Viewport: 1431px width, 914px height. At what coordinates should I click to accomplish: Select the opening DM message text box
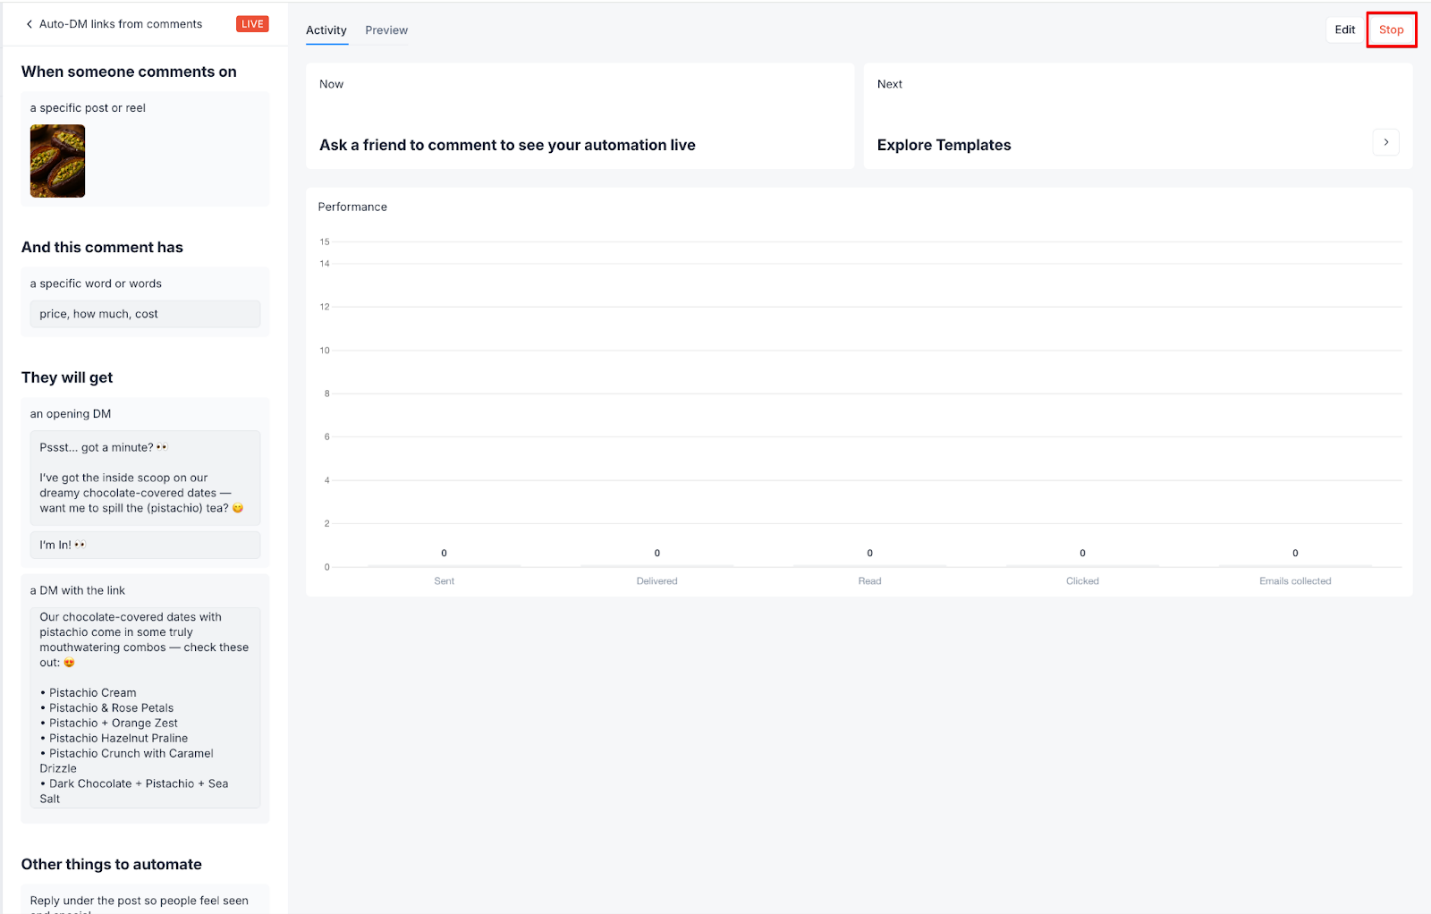pyautogui.click(x=145, y=478)
